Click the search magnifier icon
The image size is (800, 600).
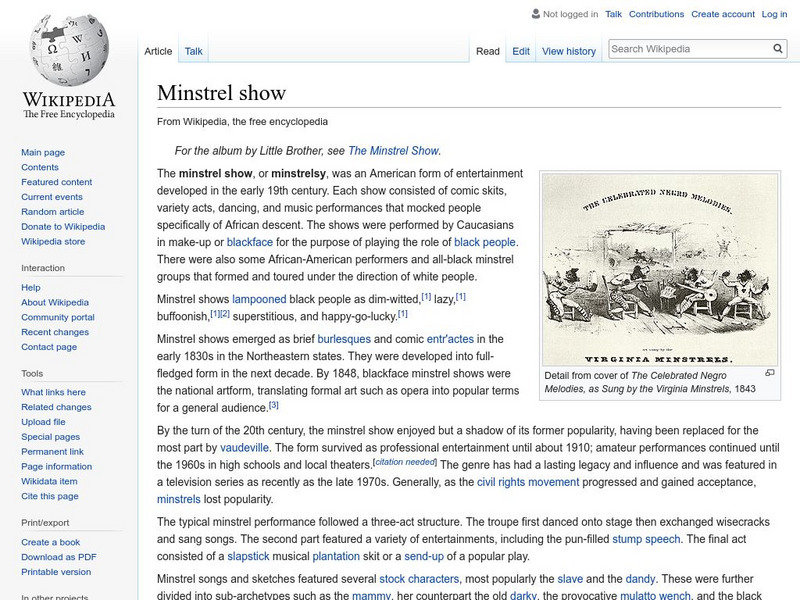[x=778, y=49]
